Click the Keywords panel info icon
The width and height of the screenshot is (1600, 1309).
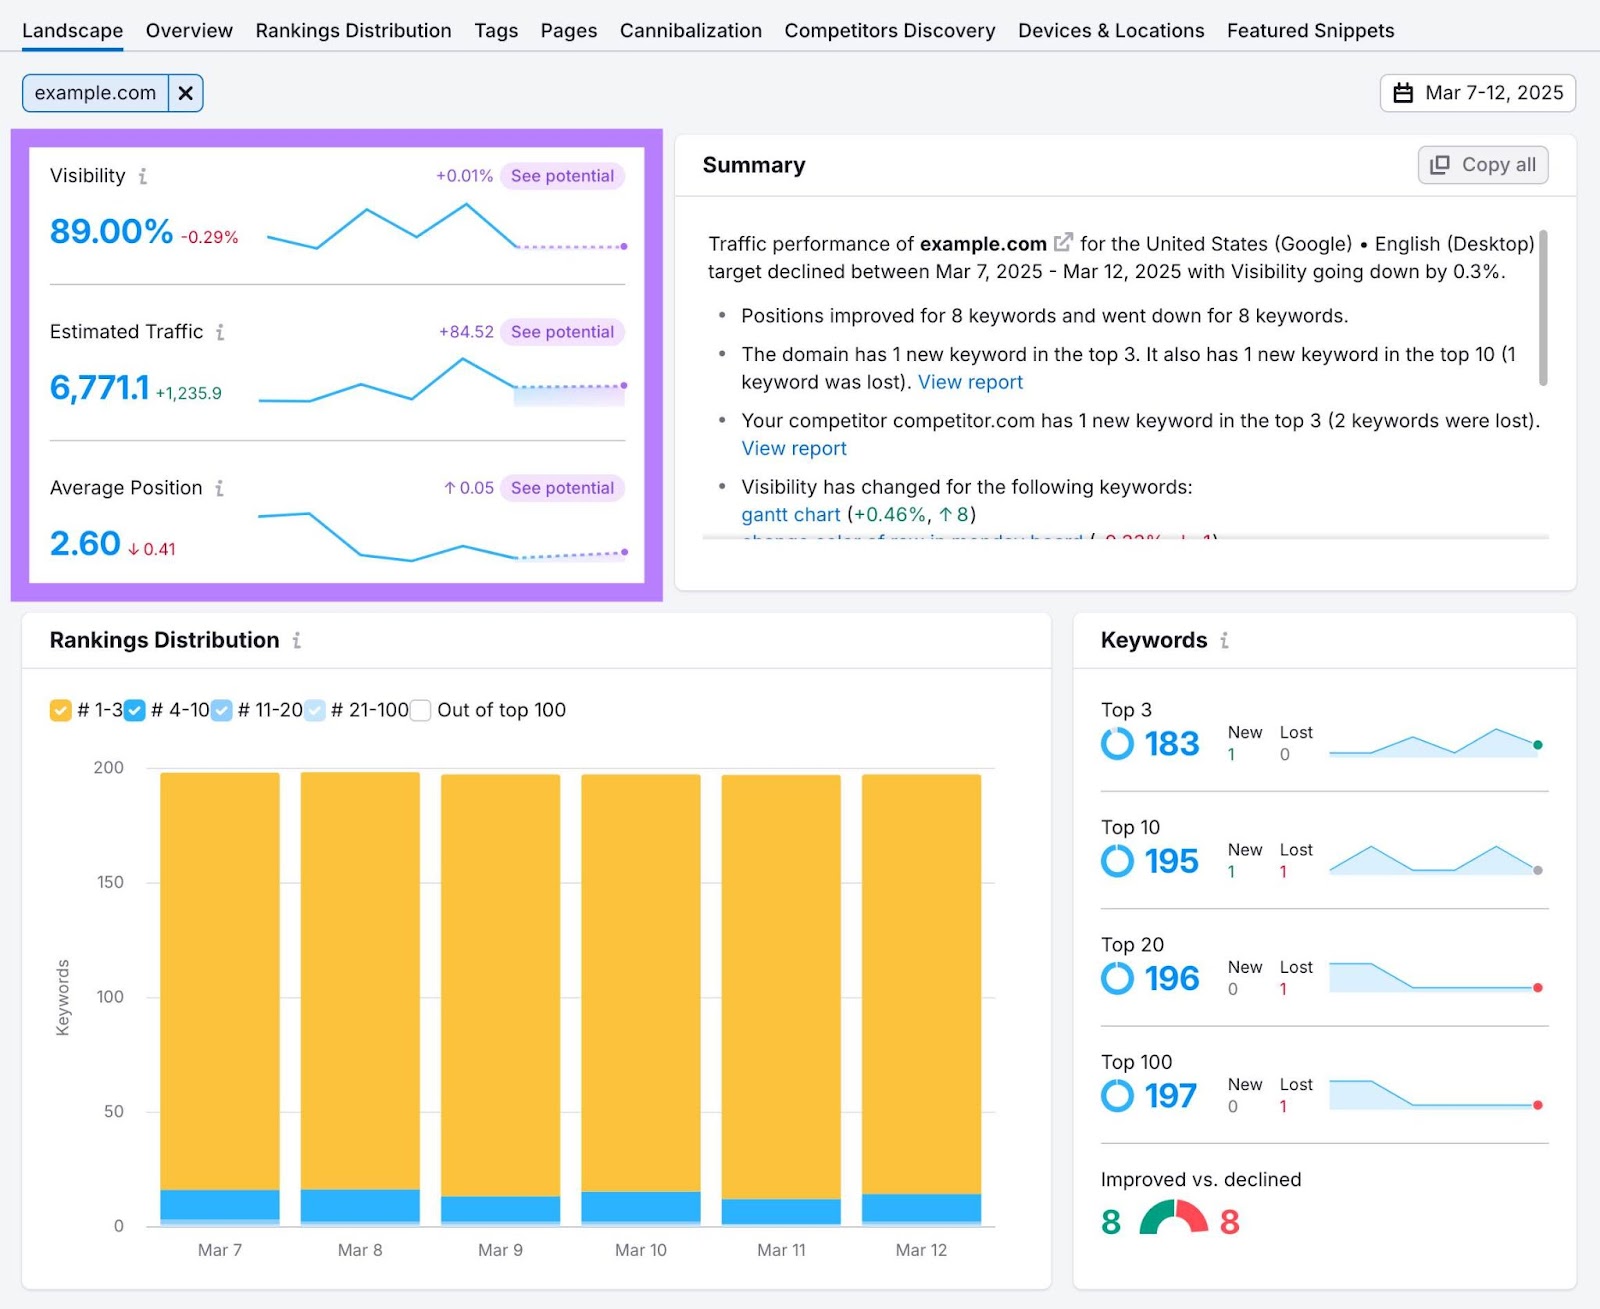point(1224,641)
